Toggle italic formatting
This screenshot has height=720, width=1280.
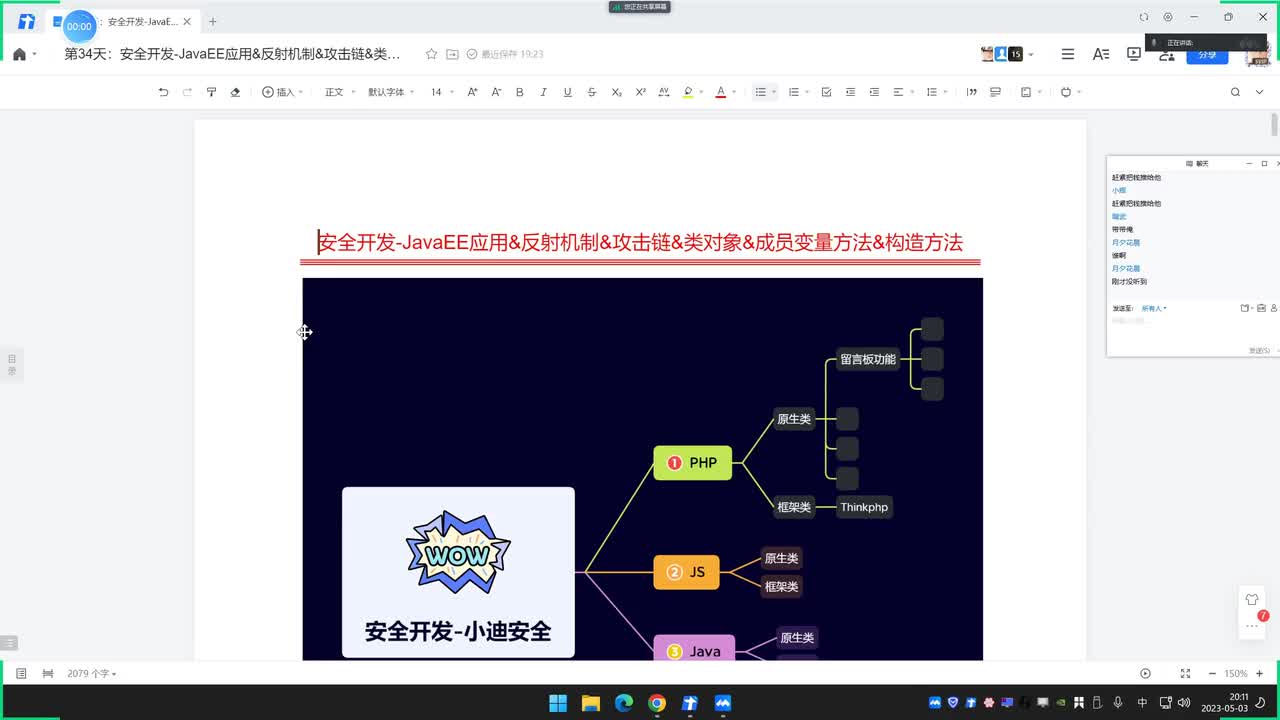(x=544, y=92)
